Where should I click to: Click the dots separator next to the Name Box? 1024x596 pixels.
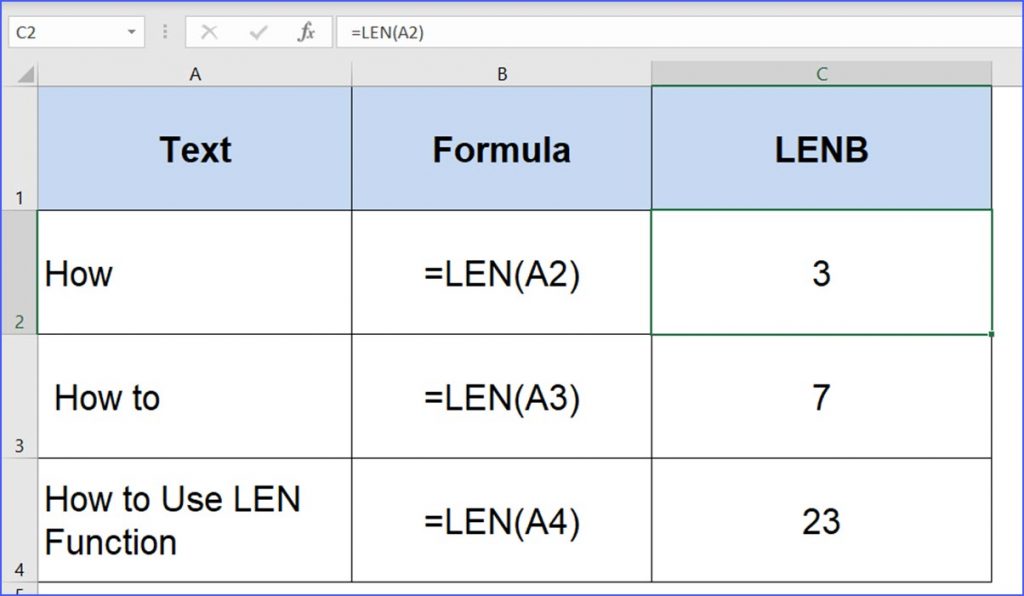coord(164,31)
